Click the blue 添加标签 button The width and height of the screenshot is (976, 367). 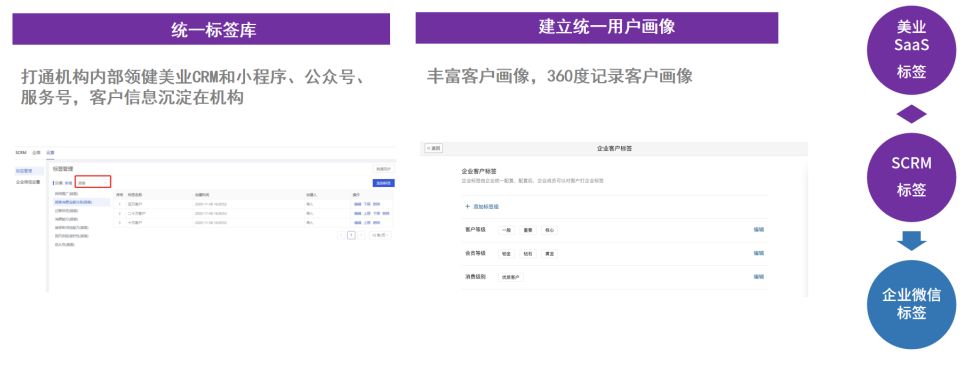[383, 183]
